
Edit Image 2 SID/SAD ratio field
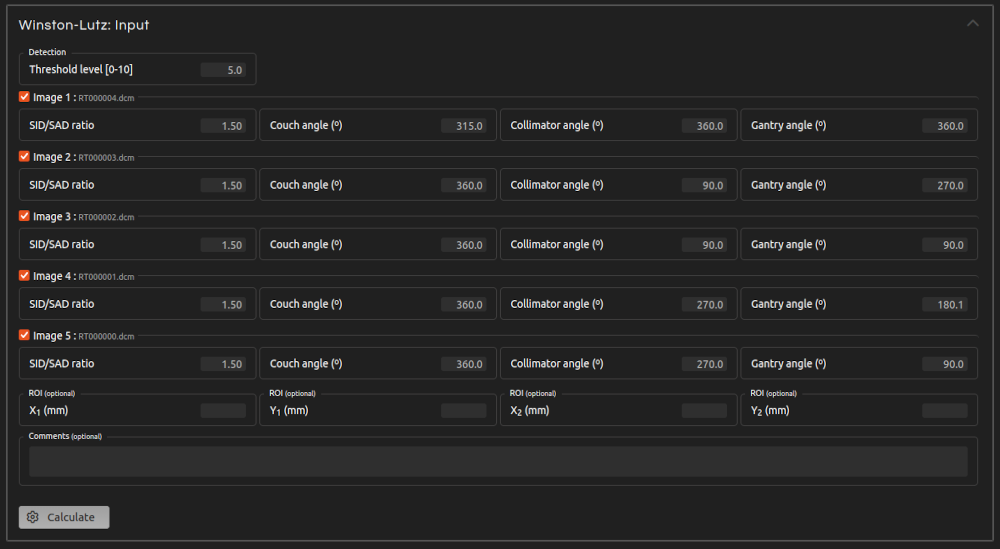[223, 185]
